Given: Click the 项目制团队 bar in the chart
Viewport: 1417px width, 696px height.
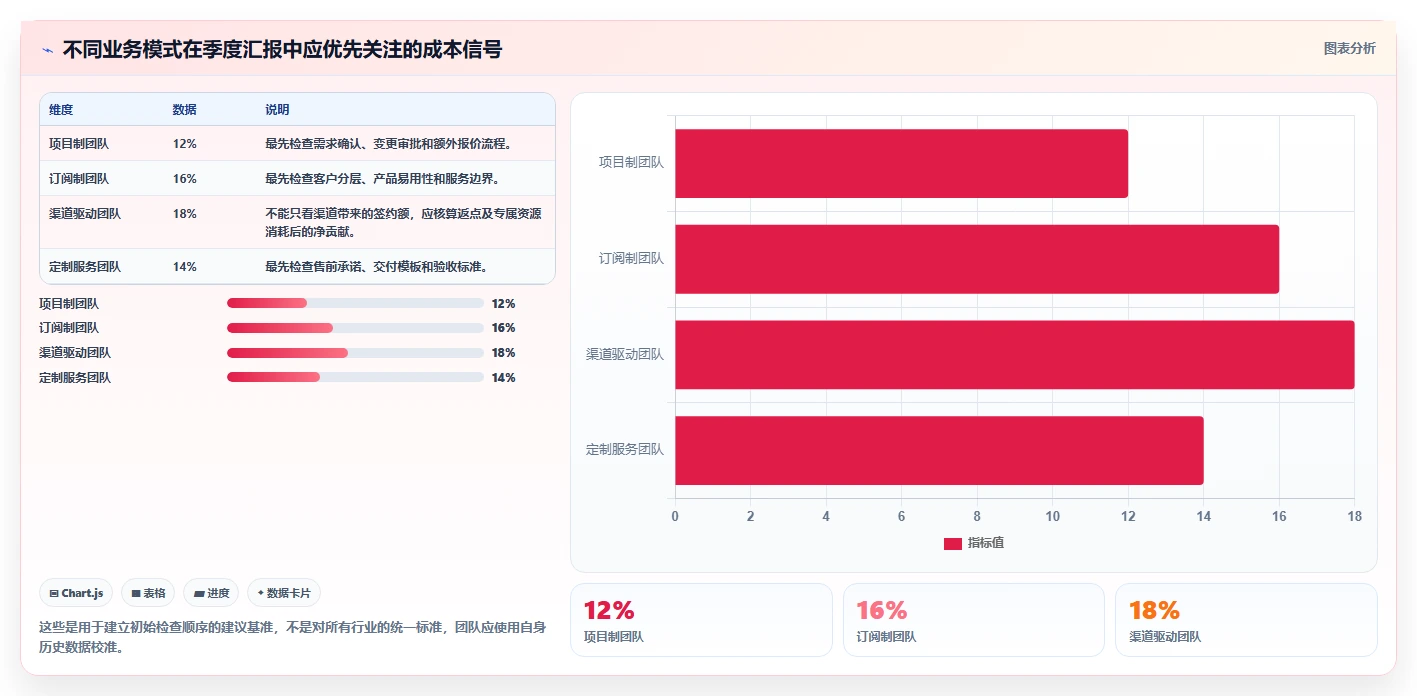Looking at the screenshot, I should (x=901, y=163).
